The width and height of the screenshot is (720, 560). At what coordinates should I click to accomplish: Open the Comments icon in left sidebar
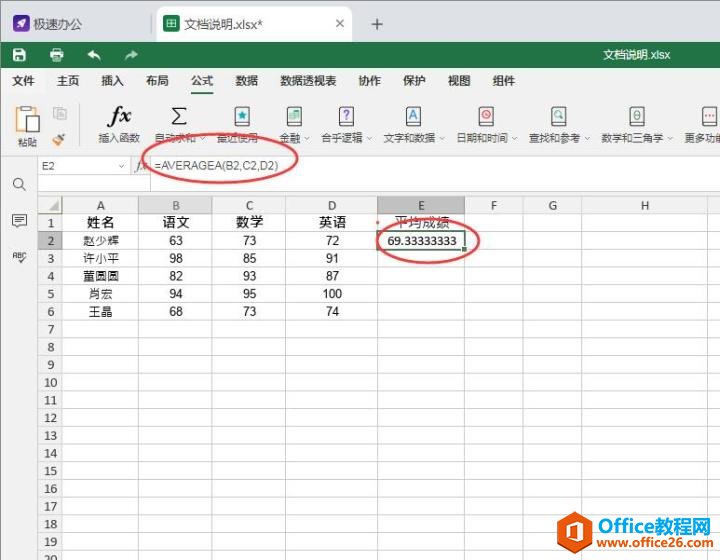click(19, 221)
